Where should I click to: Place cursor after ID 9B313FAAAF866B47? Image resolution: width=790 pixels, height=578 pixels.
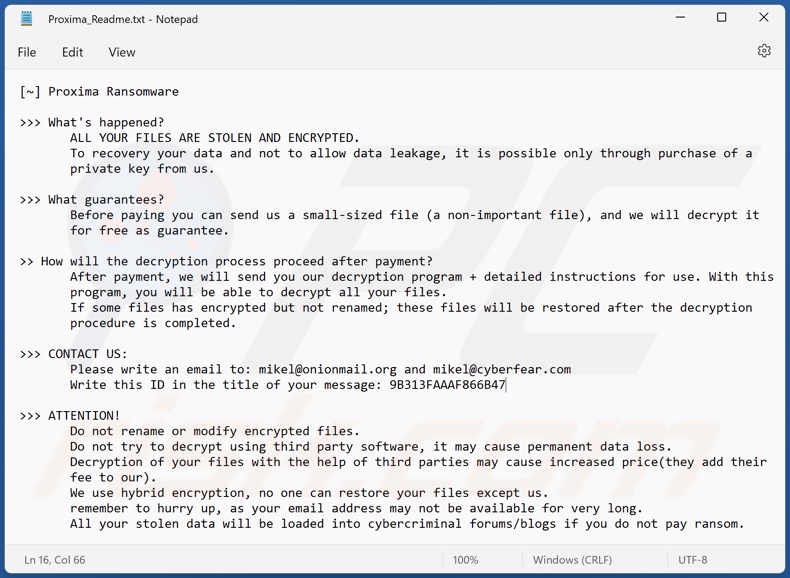click(x=507, y=385)
